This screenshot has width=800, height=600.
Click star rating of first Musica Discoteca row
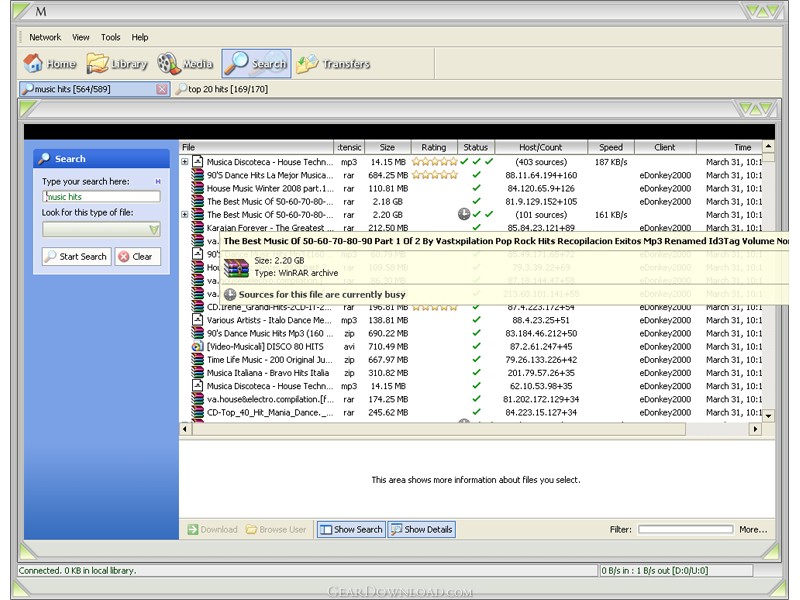click(435, 162)
